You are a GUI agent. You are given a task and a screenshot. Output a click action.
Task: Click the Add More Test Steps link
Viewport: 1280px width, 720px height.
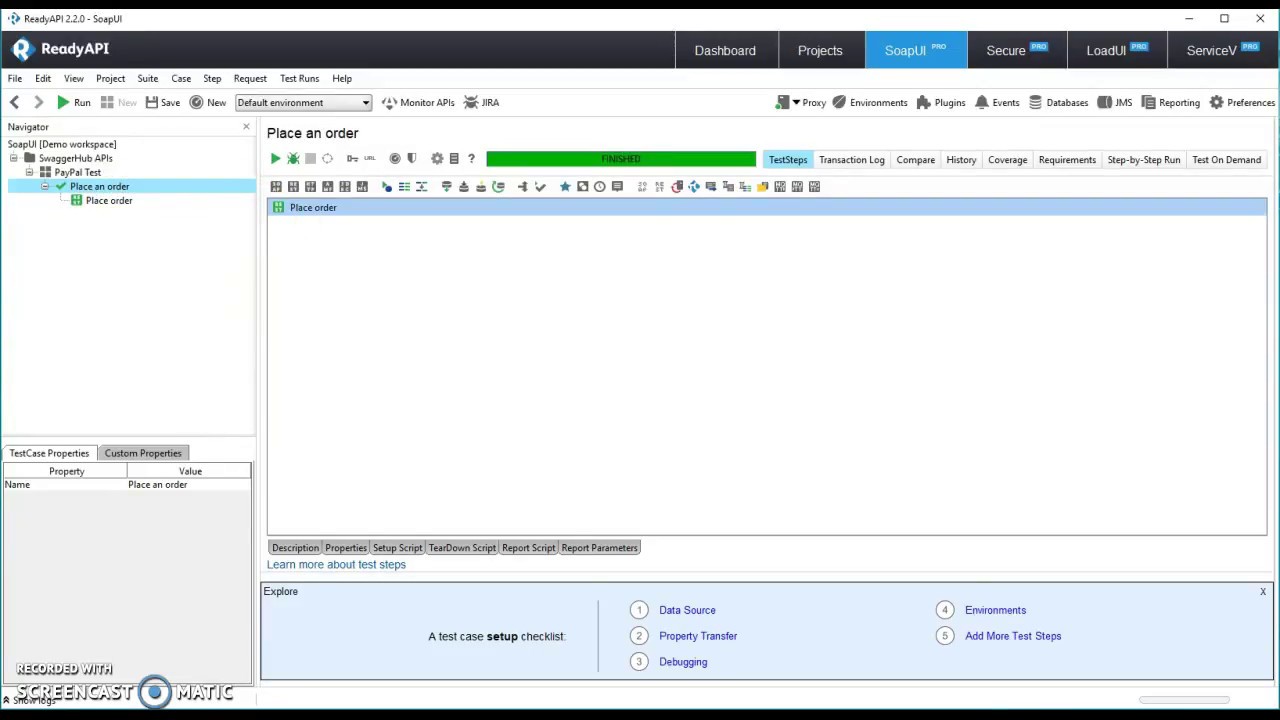tap(1013, 636)
